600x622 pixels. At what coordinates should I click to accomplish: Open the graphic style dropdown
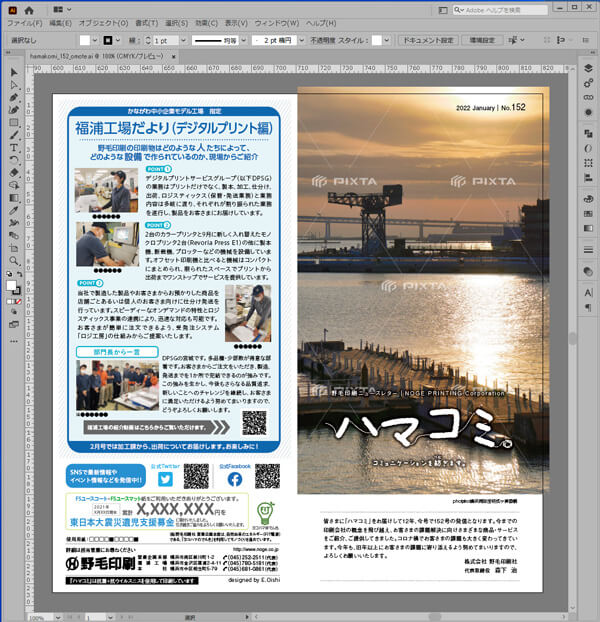(387, 40)
